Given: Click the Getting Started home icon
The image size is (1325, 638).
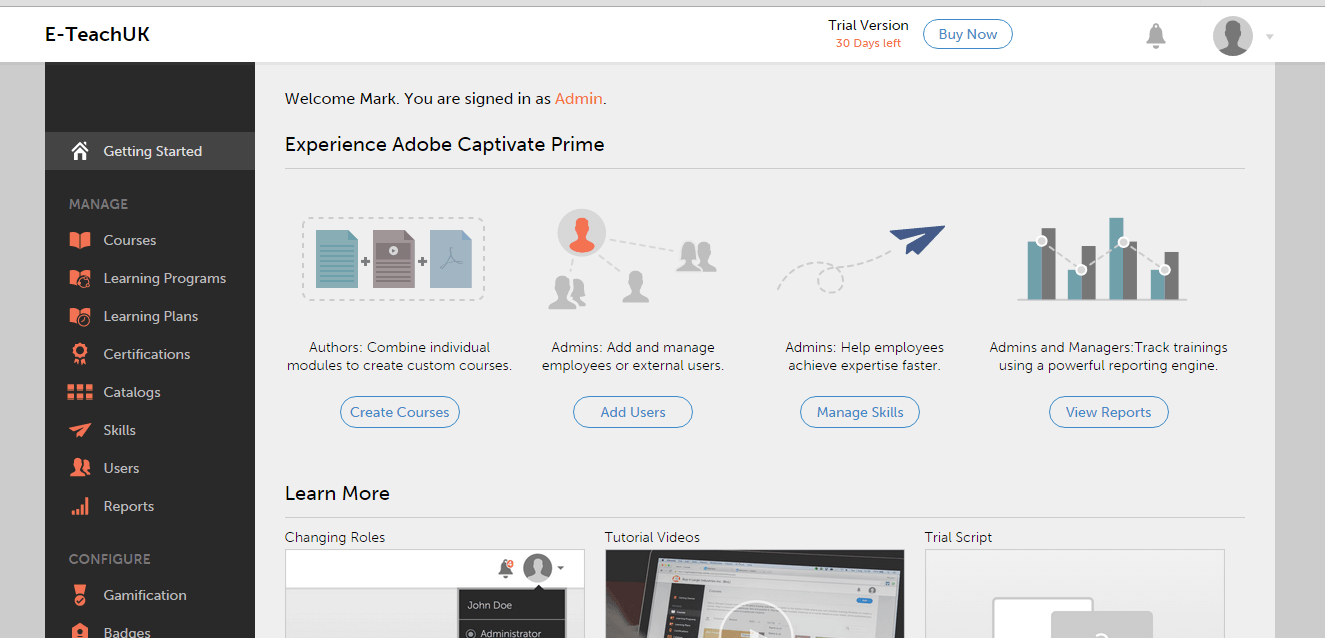Looking at the screenshot, I should [x=80, y=151].
